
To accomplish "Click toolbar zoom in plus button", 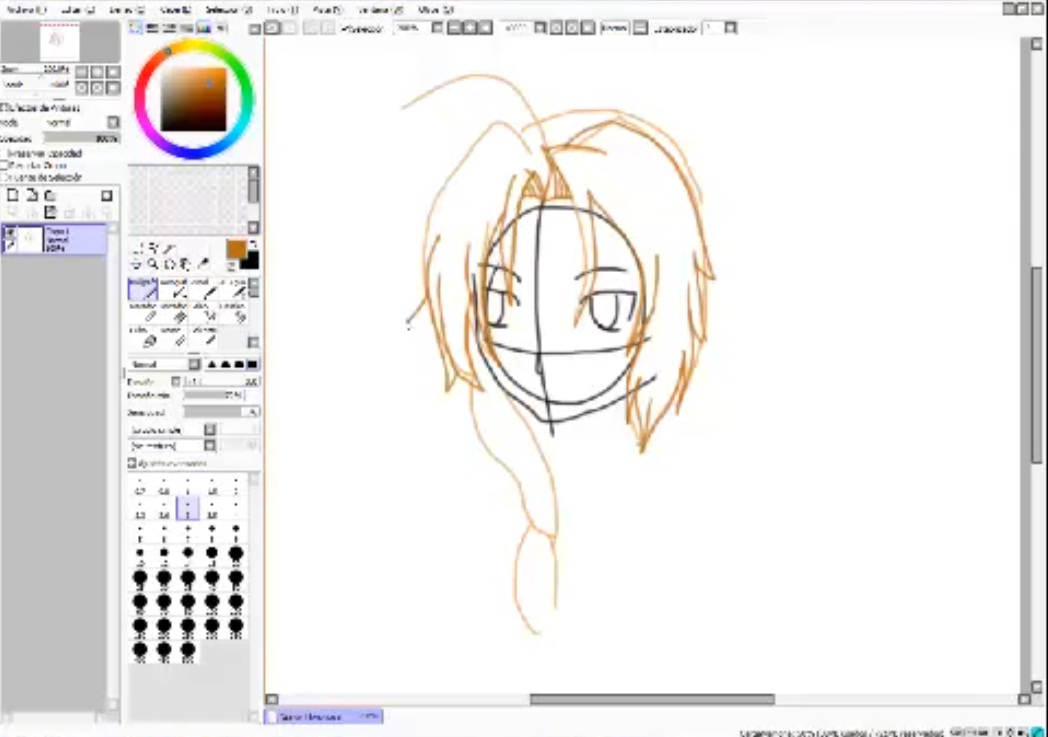I will (x=470, y=28).
